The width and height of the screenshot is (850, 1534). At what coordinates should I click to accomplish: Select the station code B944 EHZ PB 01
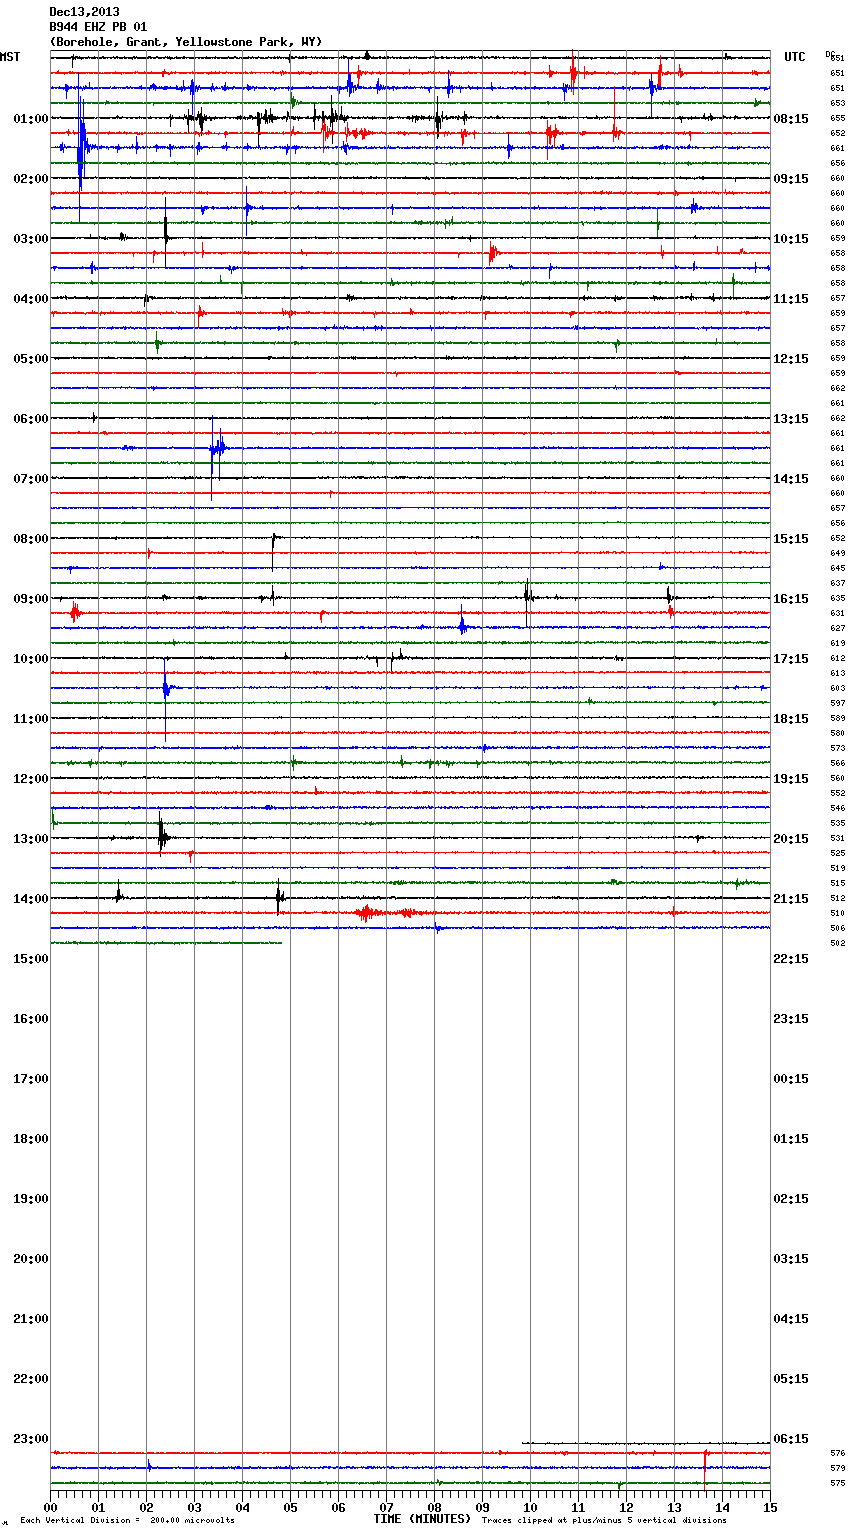[x=98, y=27]
